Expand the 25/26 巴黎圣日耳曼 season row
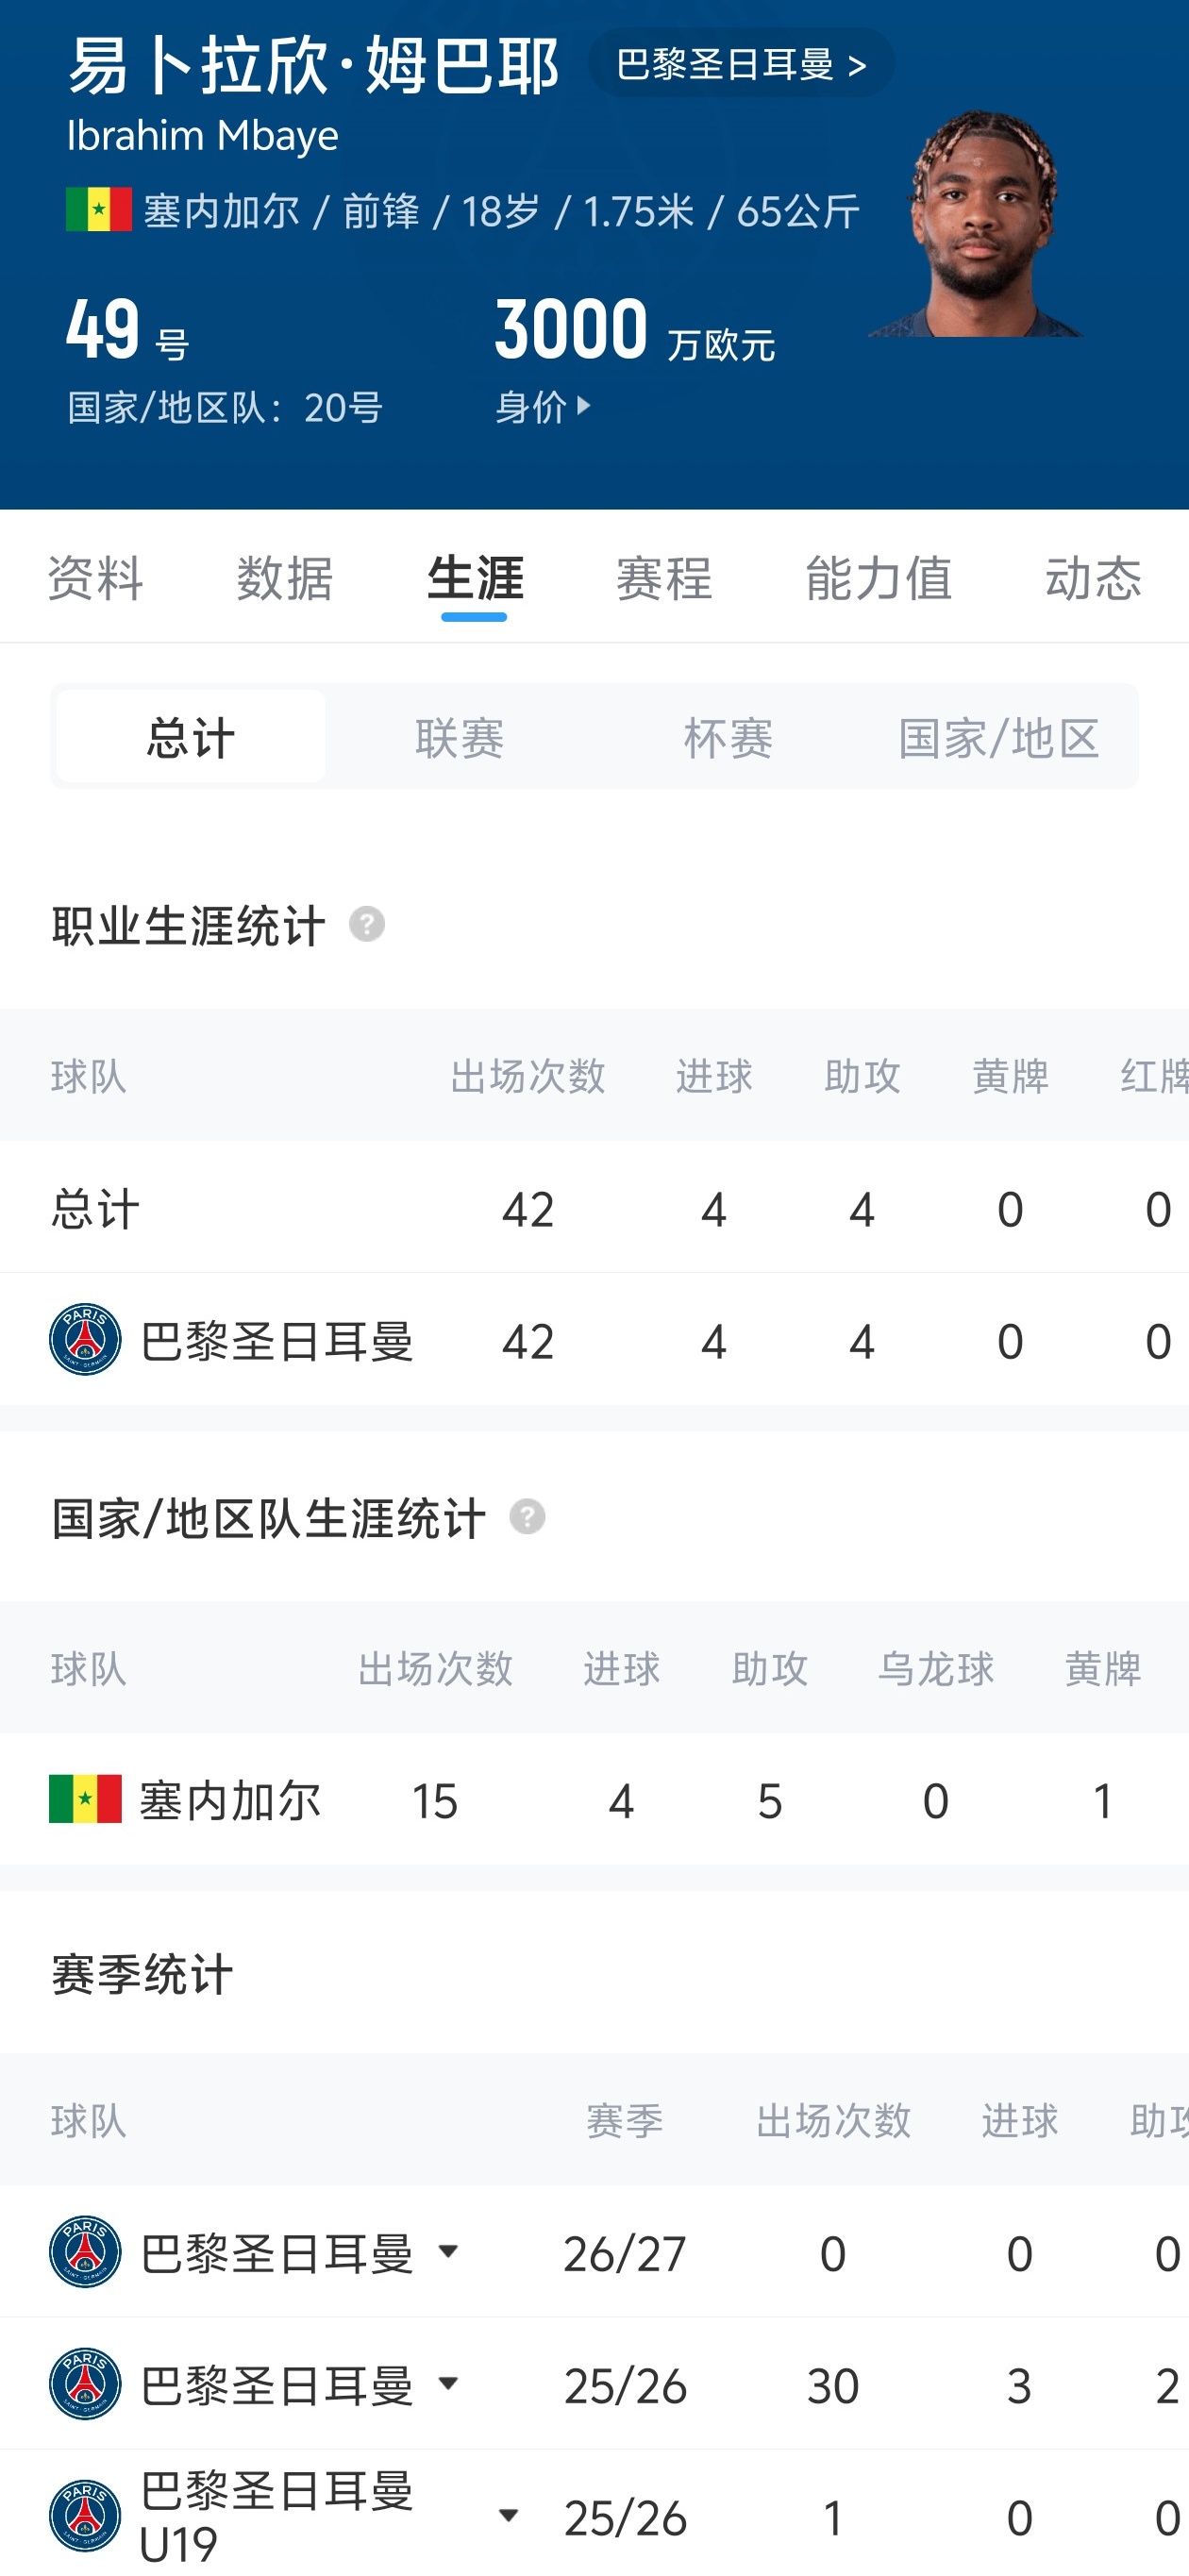The height and width of the screenshot is (2576, 1189). 449,2383
